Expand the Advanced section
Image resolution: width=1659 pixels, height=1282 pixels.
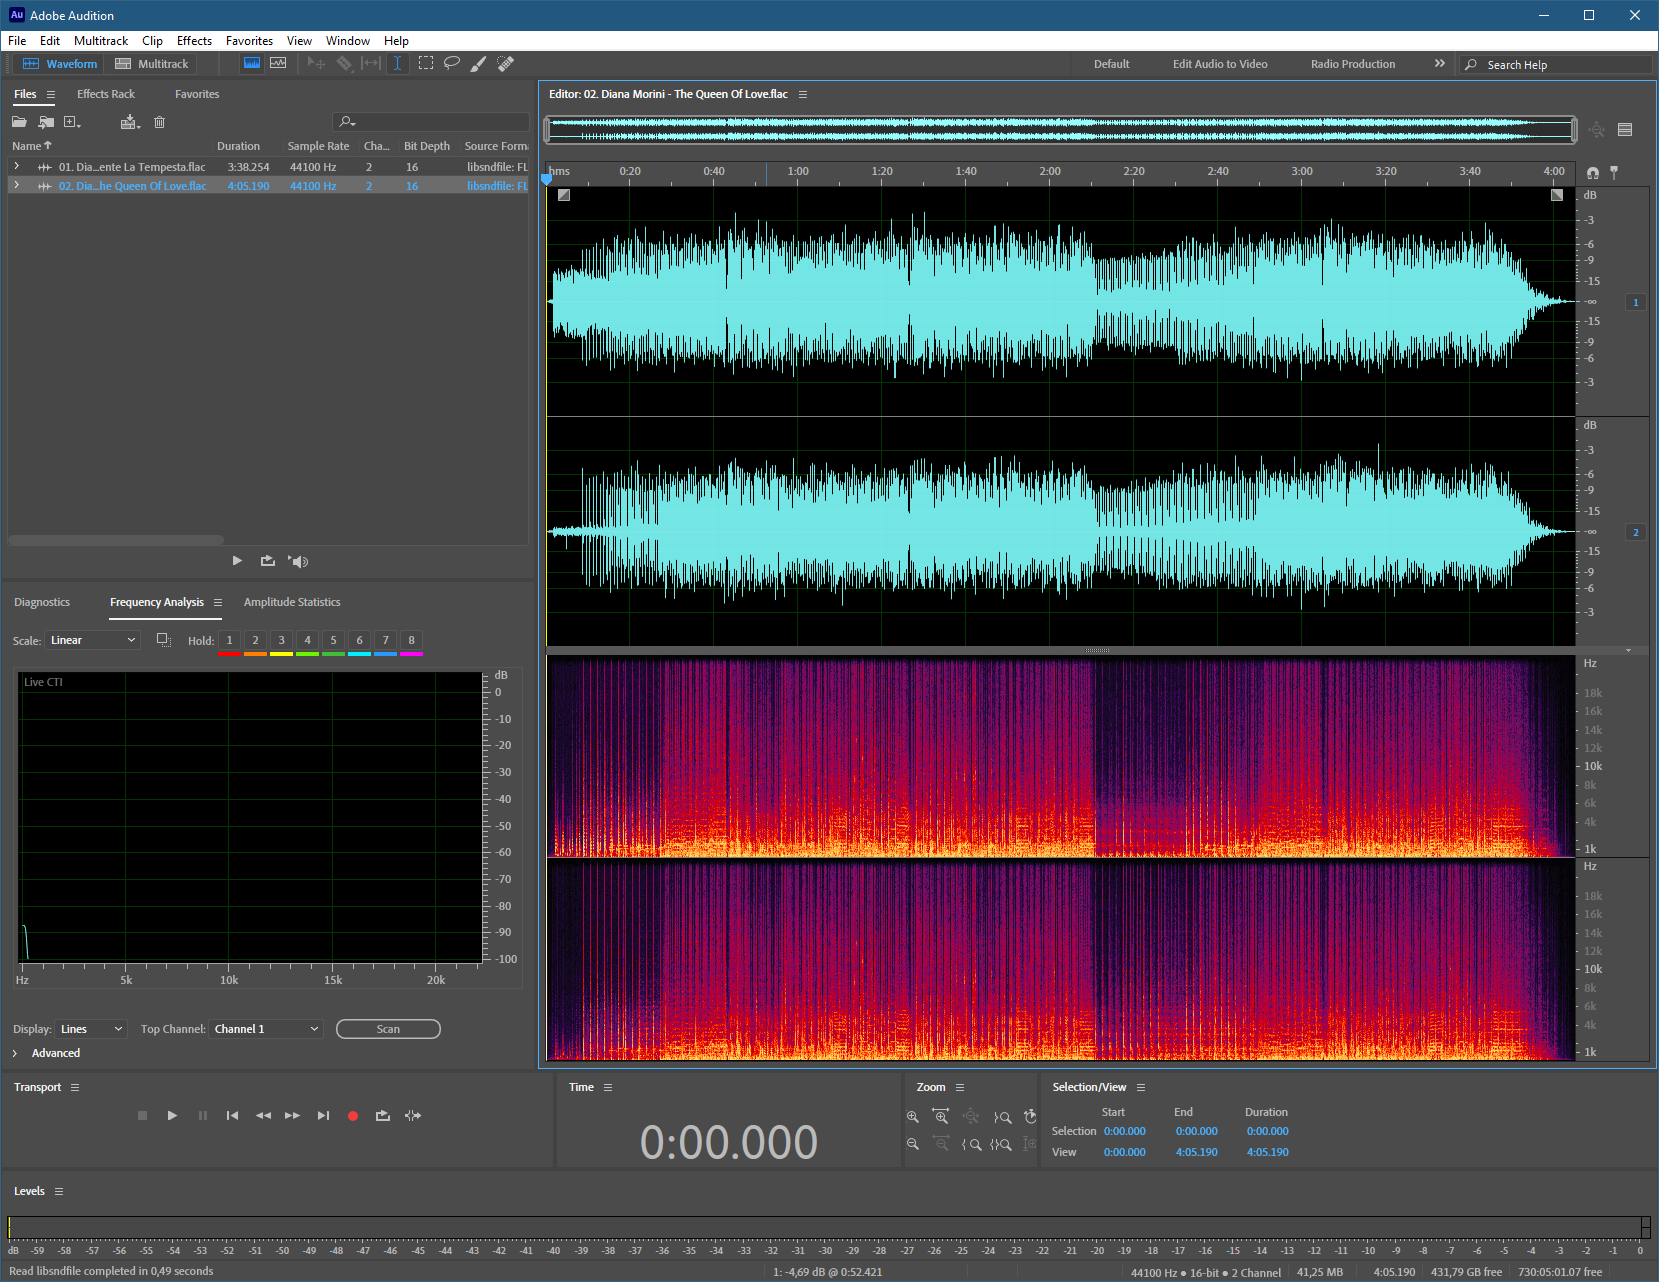pyautogui.click(x=15, y=1053)
